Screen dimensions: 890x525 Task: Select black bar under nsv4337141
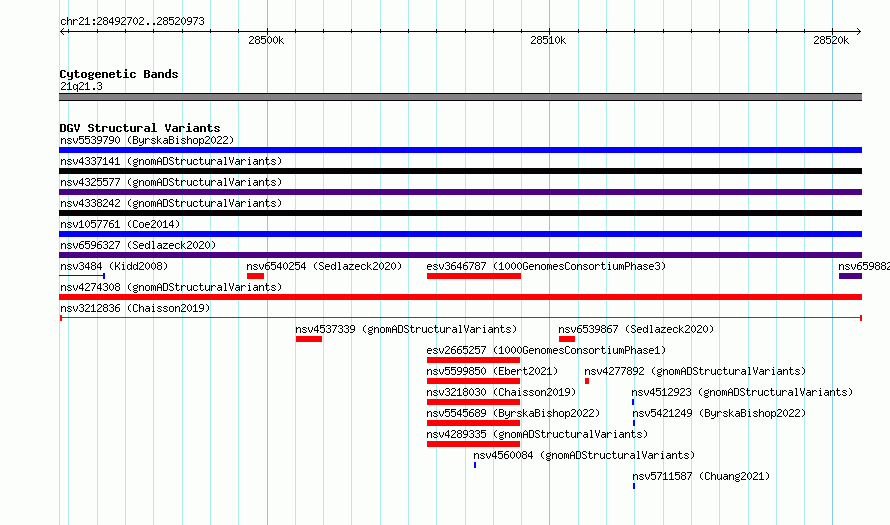point(460,171)
